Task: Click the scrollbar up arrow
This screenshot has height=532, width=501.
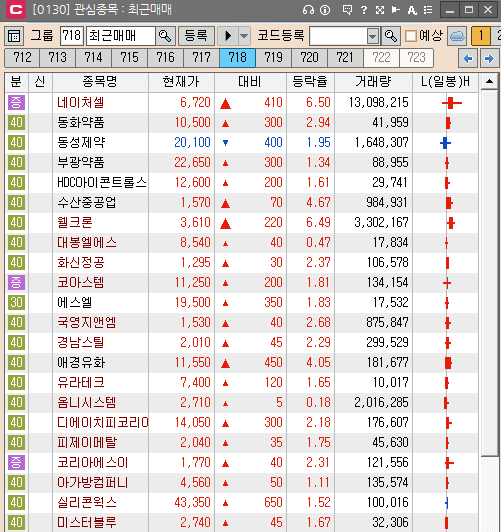Action: click(489, 81)
